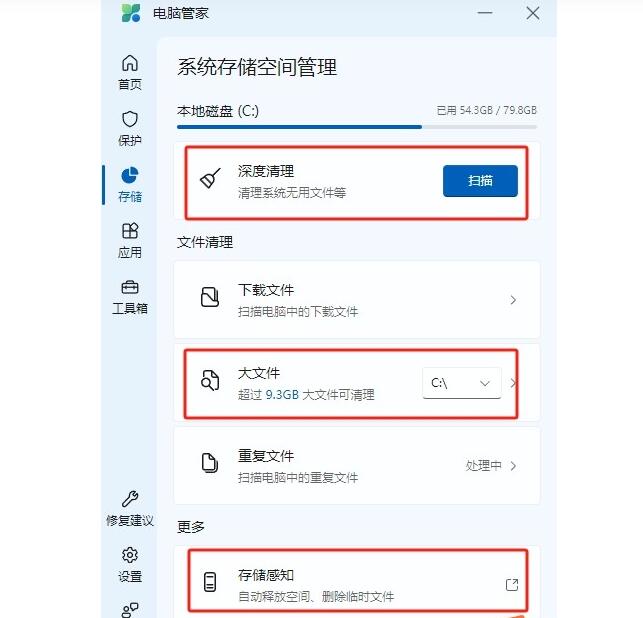
Task: Click the 深度清理 broom icon
Action: (210, 178)
